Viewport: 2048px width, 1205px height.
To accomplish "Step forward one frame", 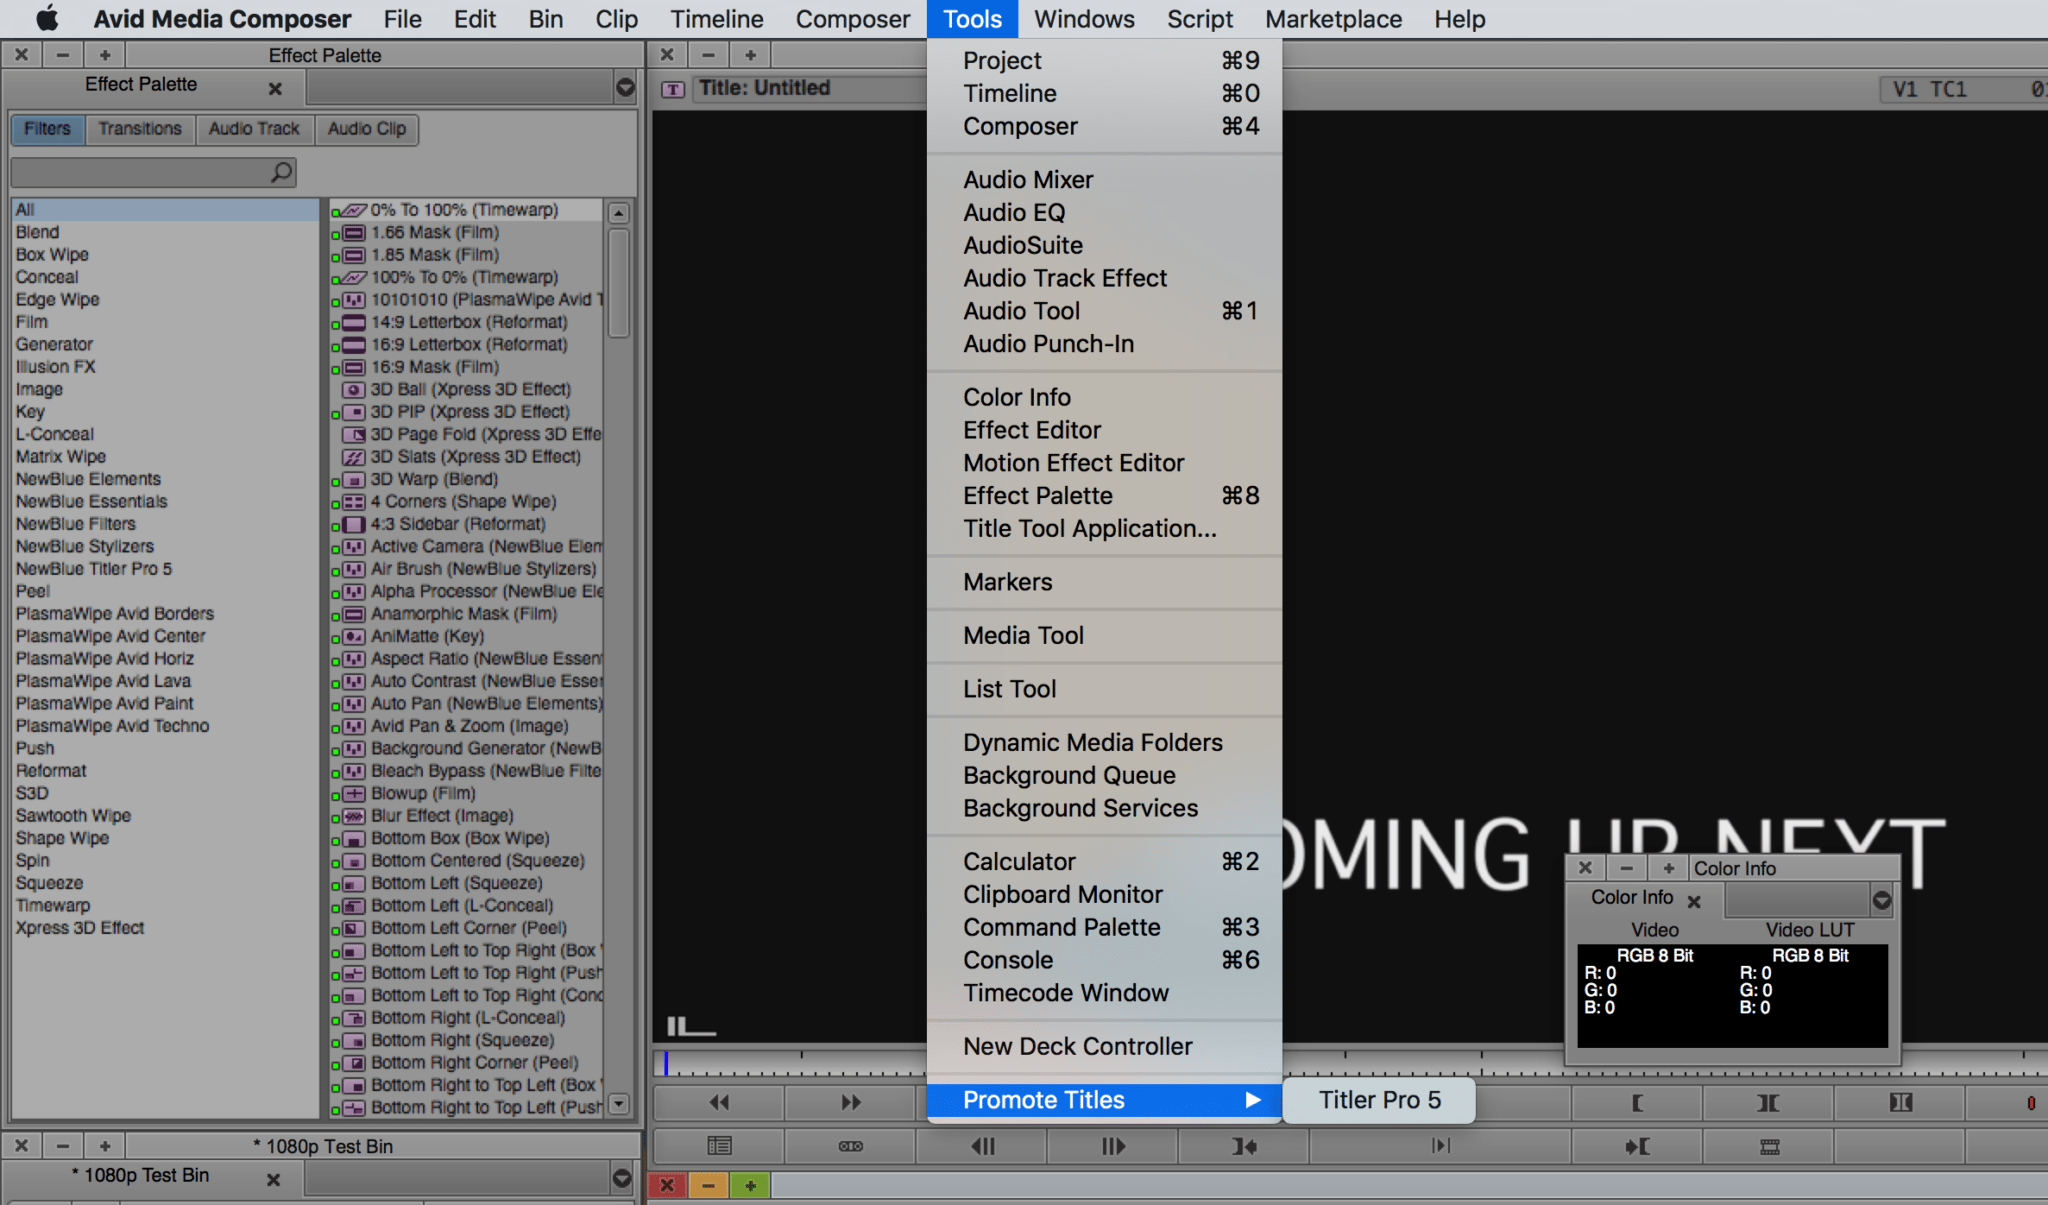I will coord(1113,1146).
